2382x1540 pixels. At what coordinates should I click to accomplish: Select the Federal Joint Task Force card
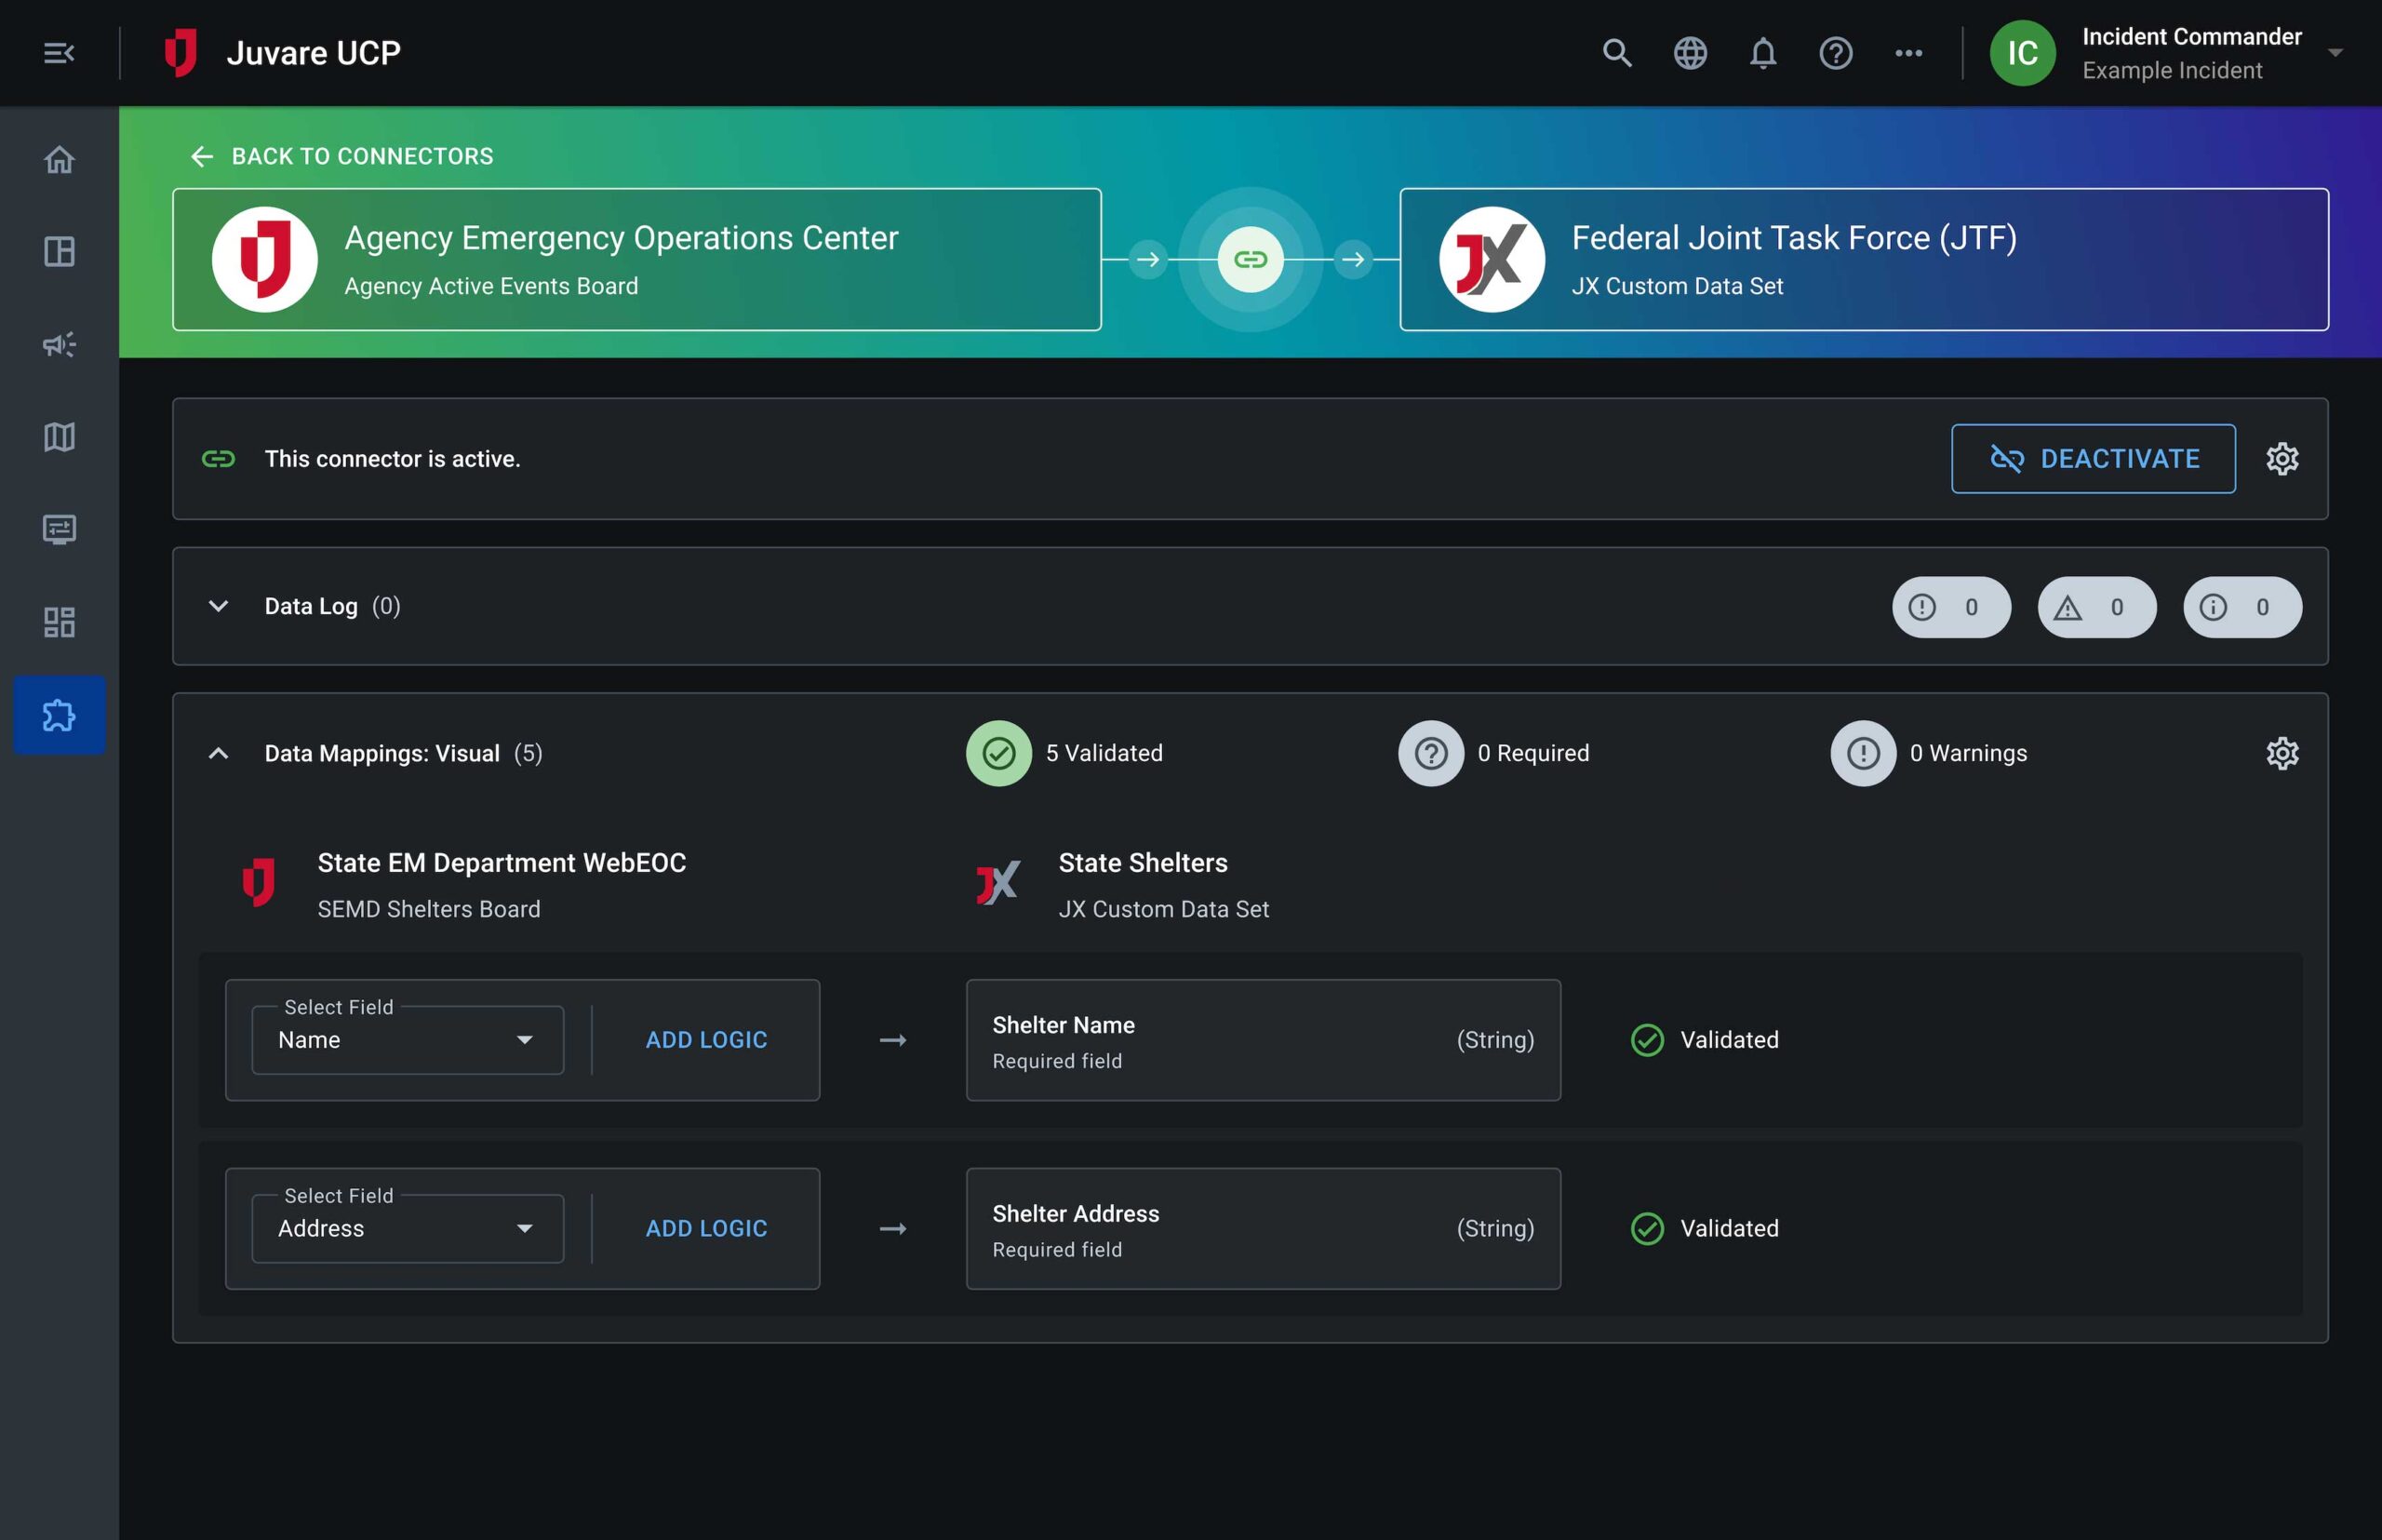(1864, 259)
